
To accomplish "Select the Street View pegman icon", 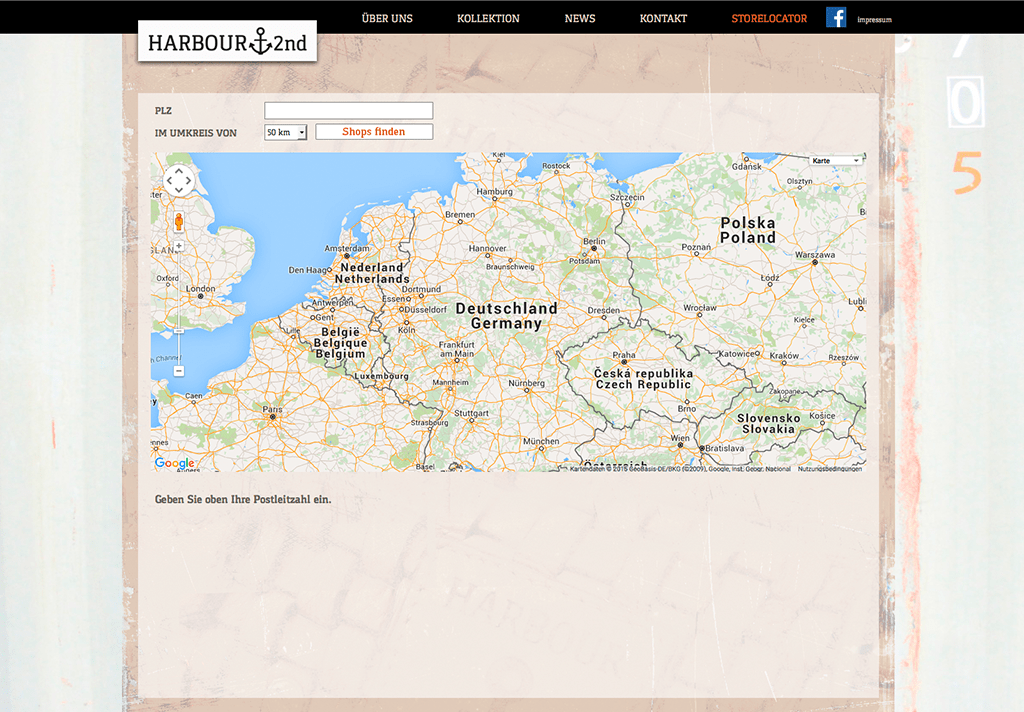I will pos(179,222).
